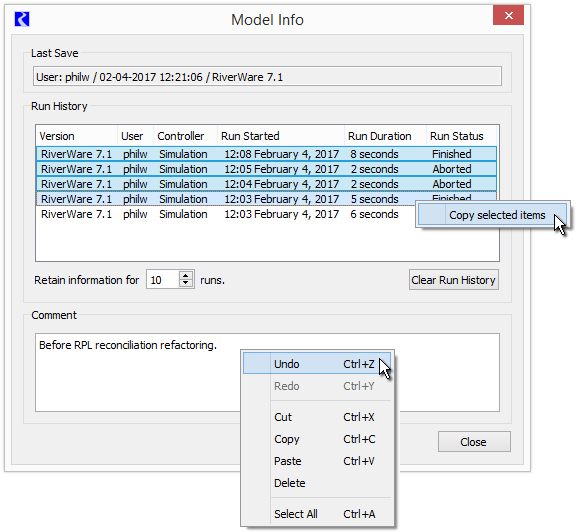Click the Clear Run History button
The width and height of the screenshot is (576, 532).
(454, 280)
